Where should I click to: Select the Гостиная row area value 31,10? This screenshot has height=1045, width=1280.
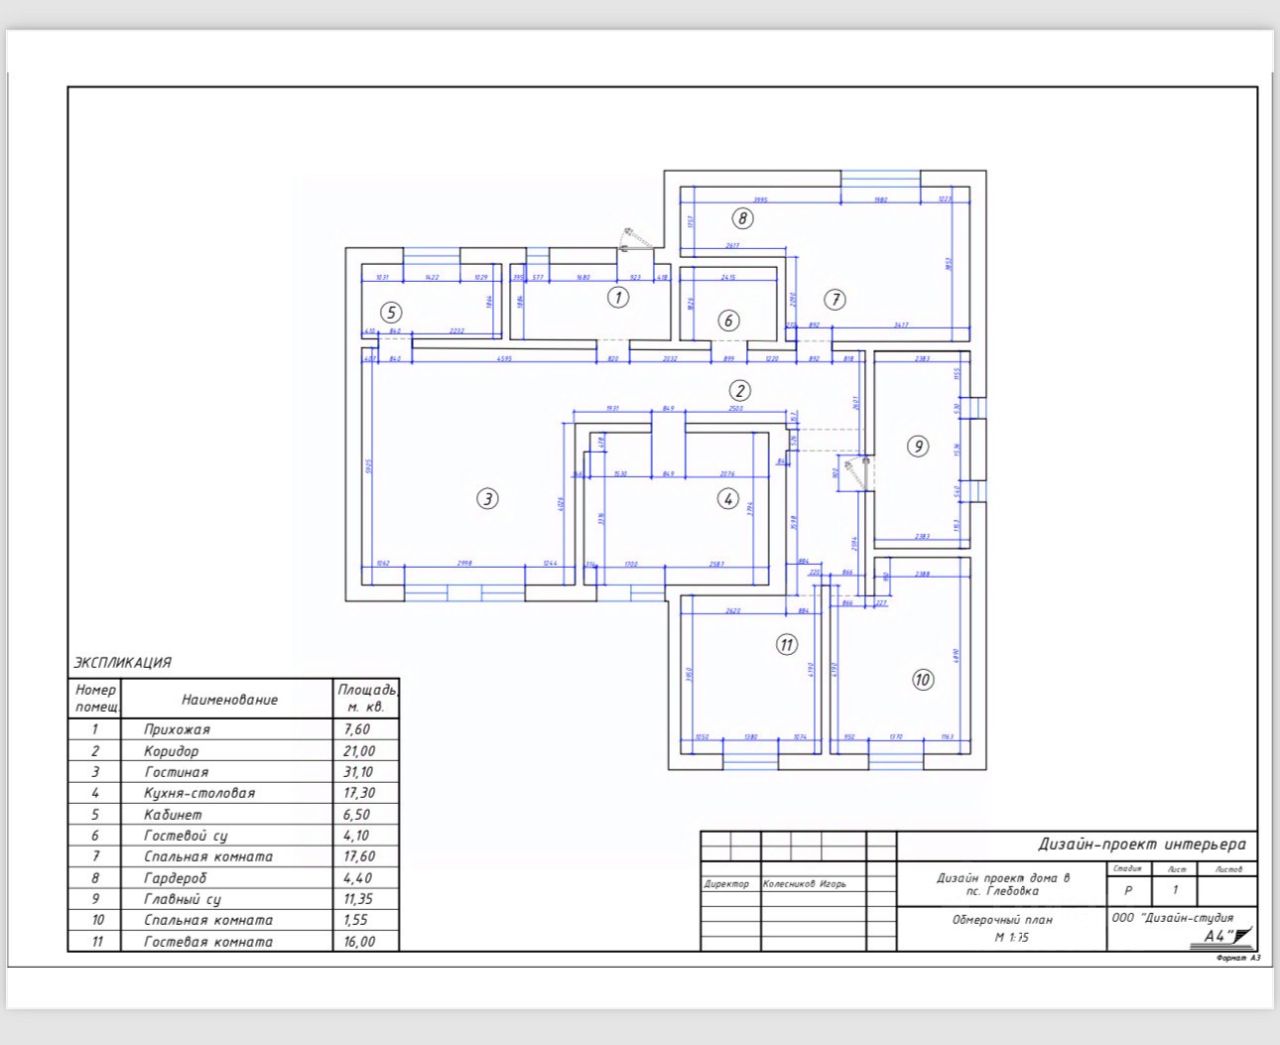click(x=359, y=772)
